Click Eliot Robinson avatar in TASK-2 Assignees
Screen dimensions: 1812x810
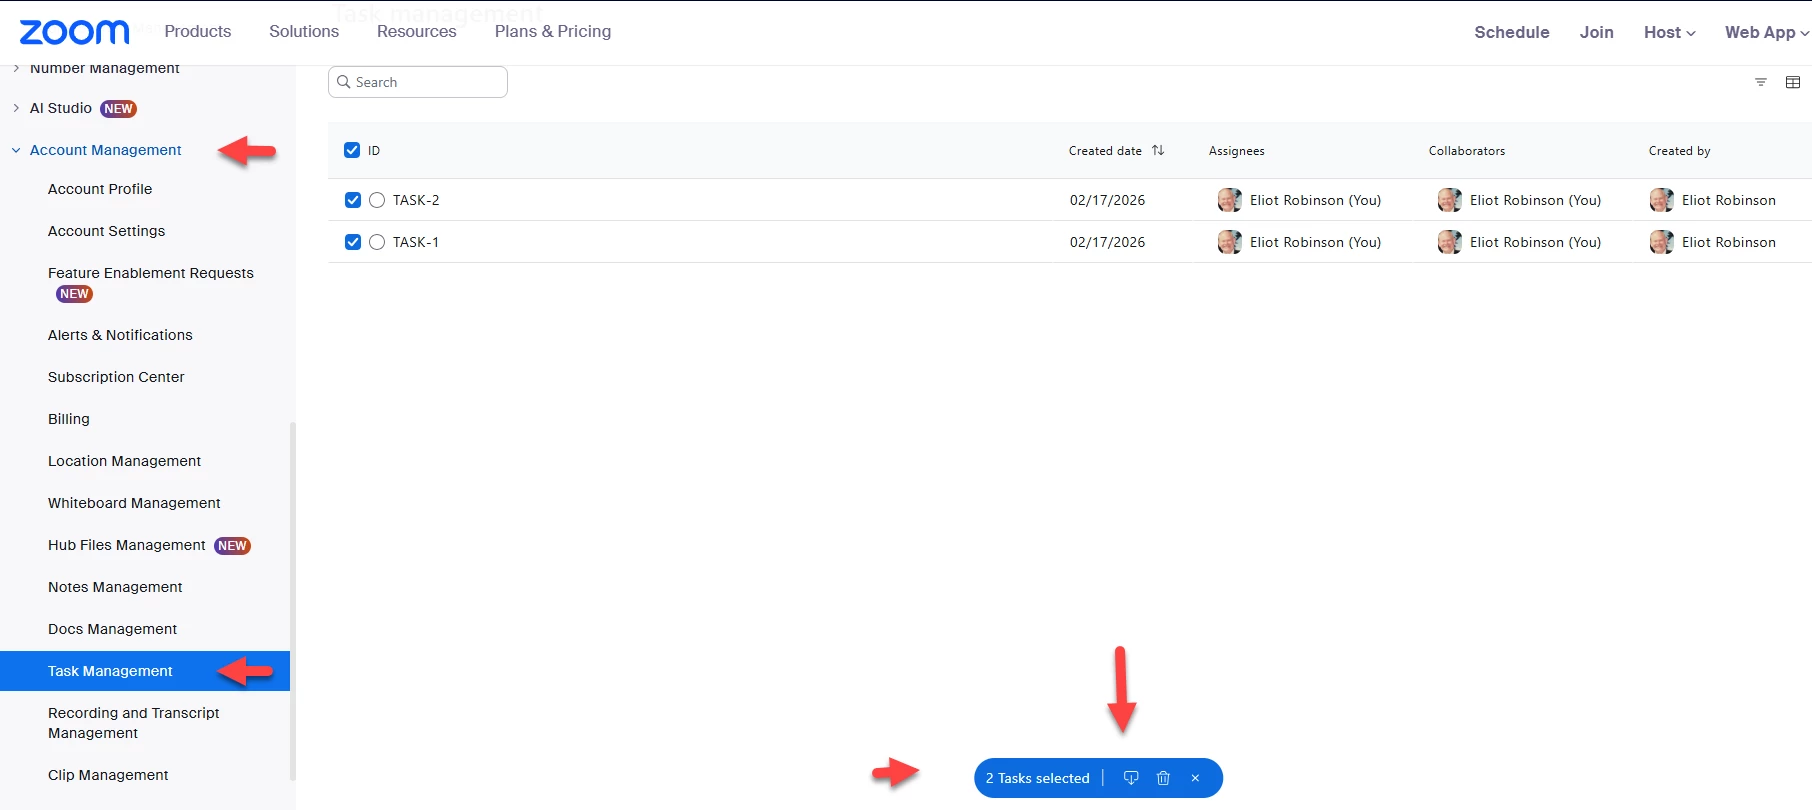pyautogui.click(x=1230, y=200)
